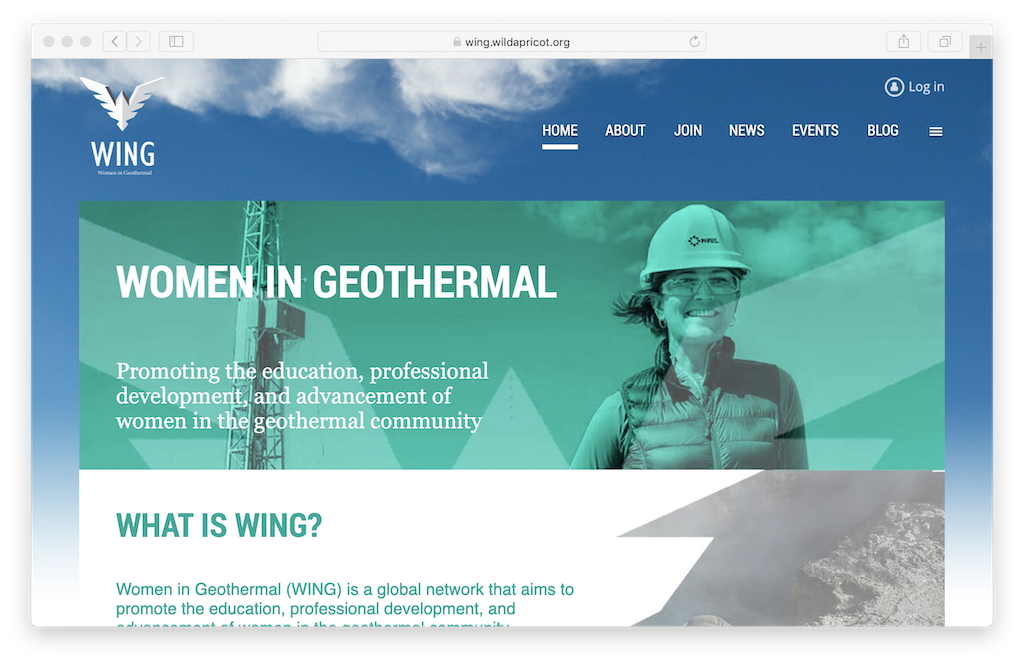
Task: Open the ABOUT menu item
Action: point(625,130)
